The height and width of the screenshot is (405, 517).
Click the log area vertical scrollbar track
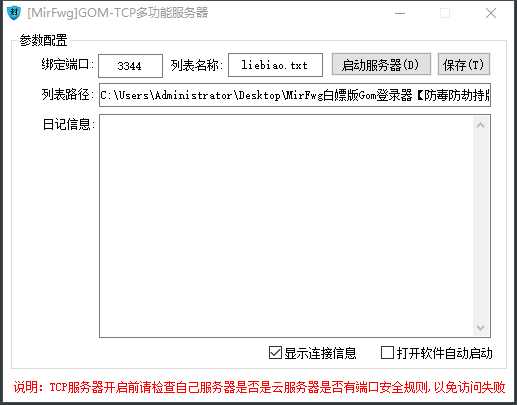[x=480, y=227]
